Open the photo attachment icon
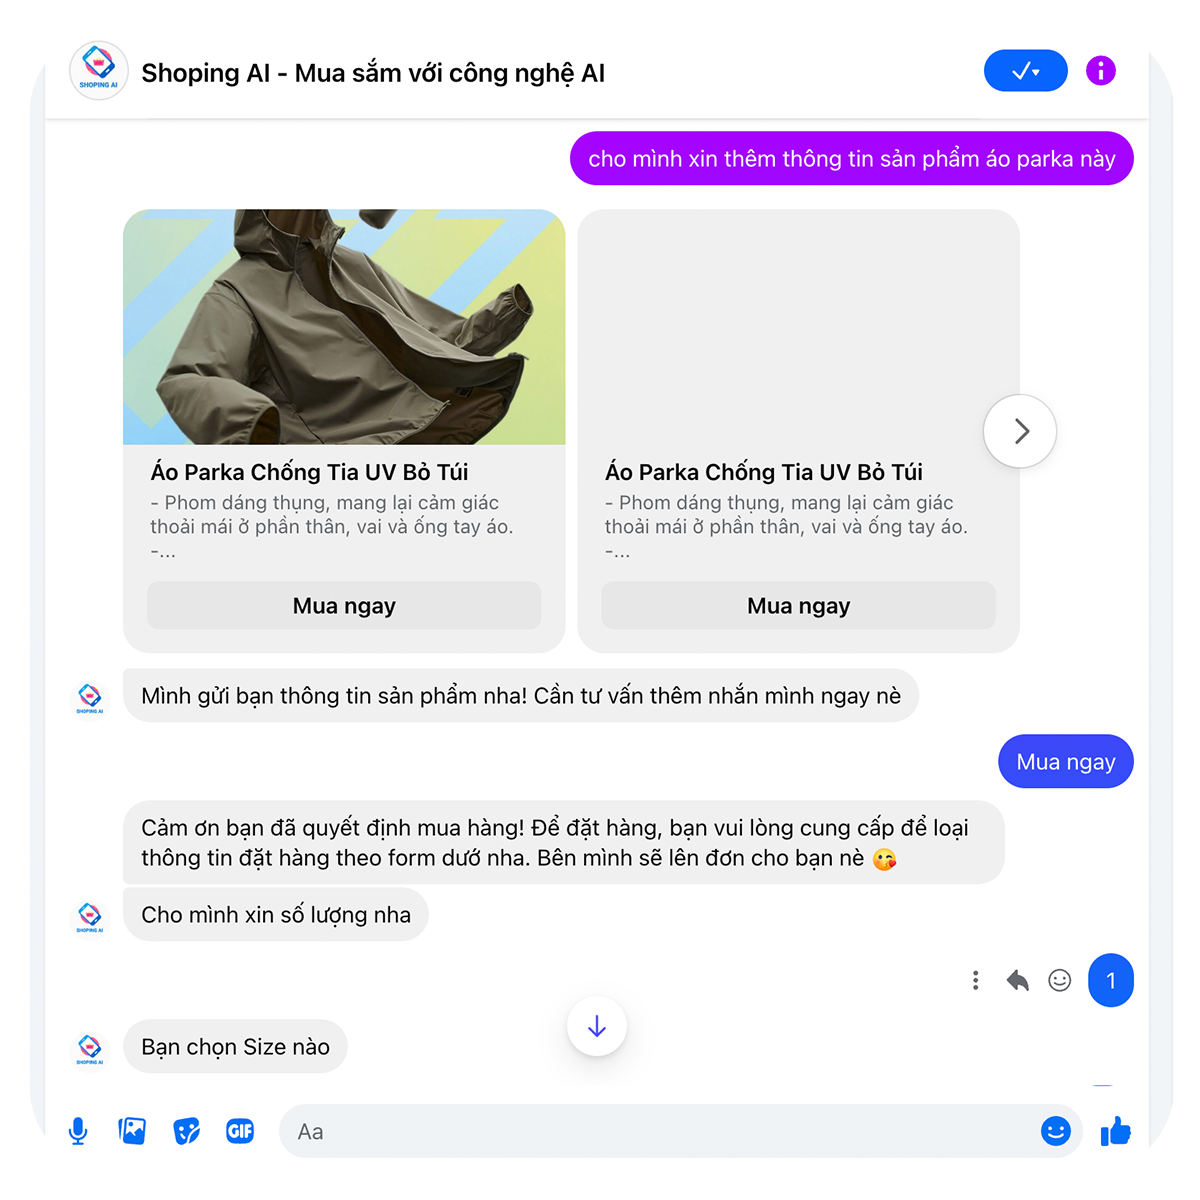This screenshot has height=1200, width=1200. (x=132, y=1131)
